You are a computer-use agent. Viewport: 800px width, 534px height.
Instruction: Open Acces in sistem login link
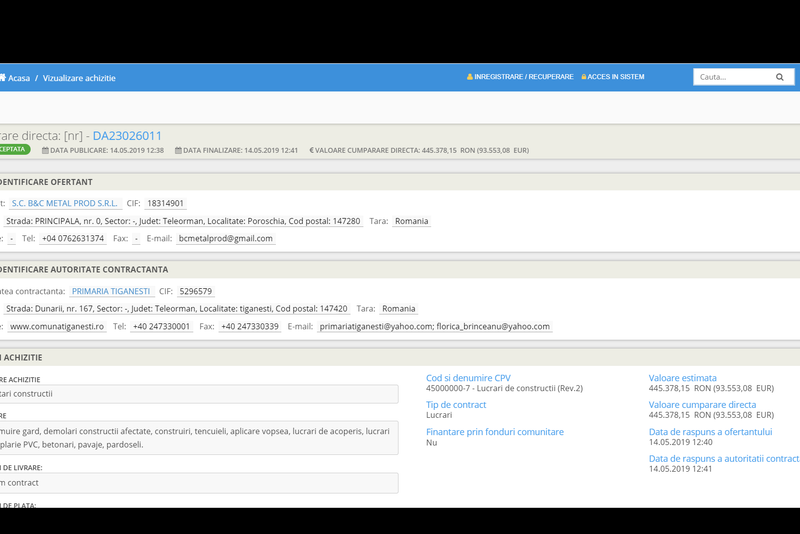tap(616, 77)
